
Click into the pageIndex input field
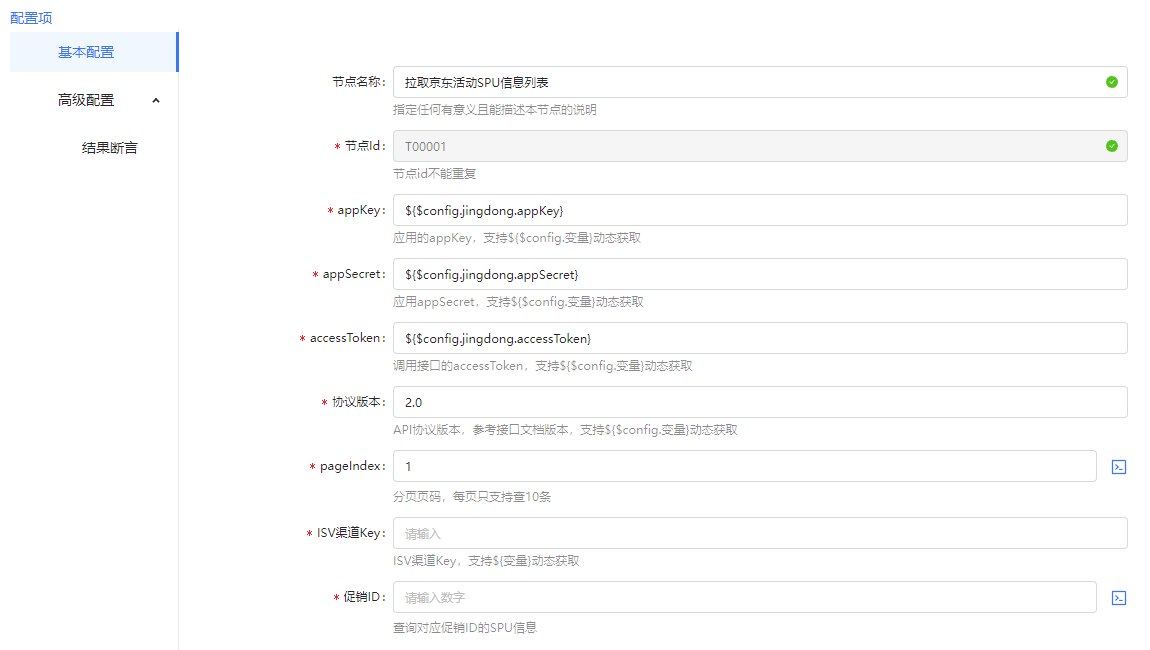pos(744,467)
